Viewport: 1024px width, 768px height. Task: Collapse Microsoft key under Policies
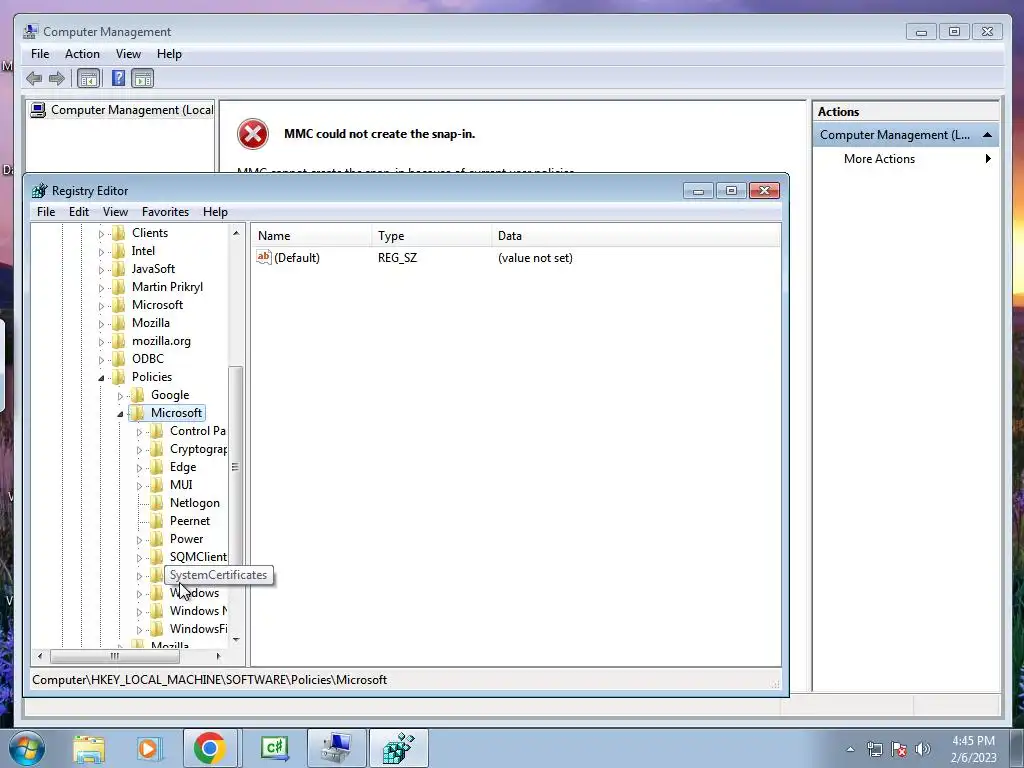click(120, 413)
